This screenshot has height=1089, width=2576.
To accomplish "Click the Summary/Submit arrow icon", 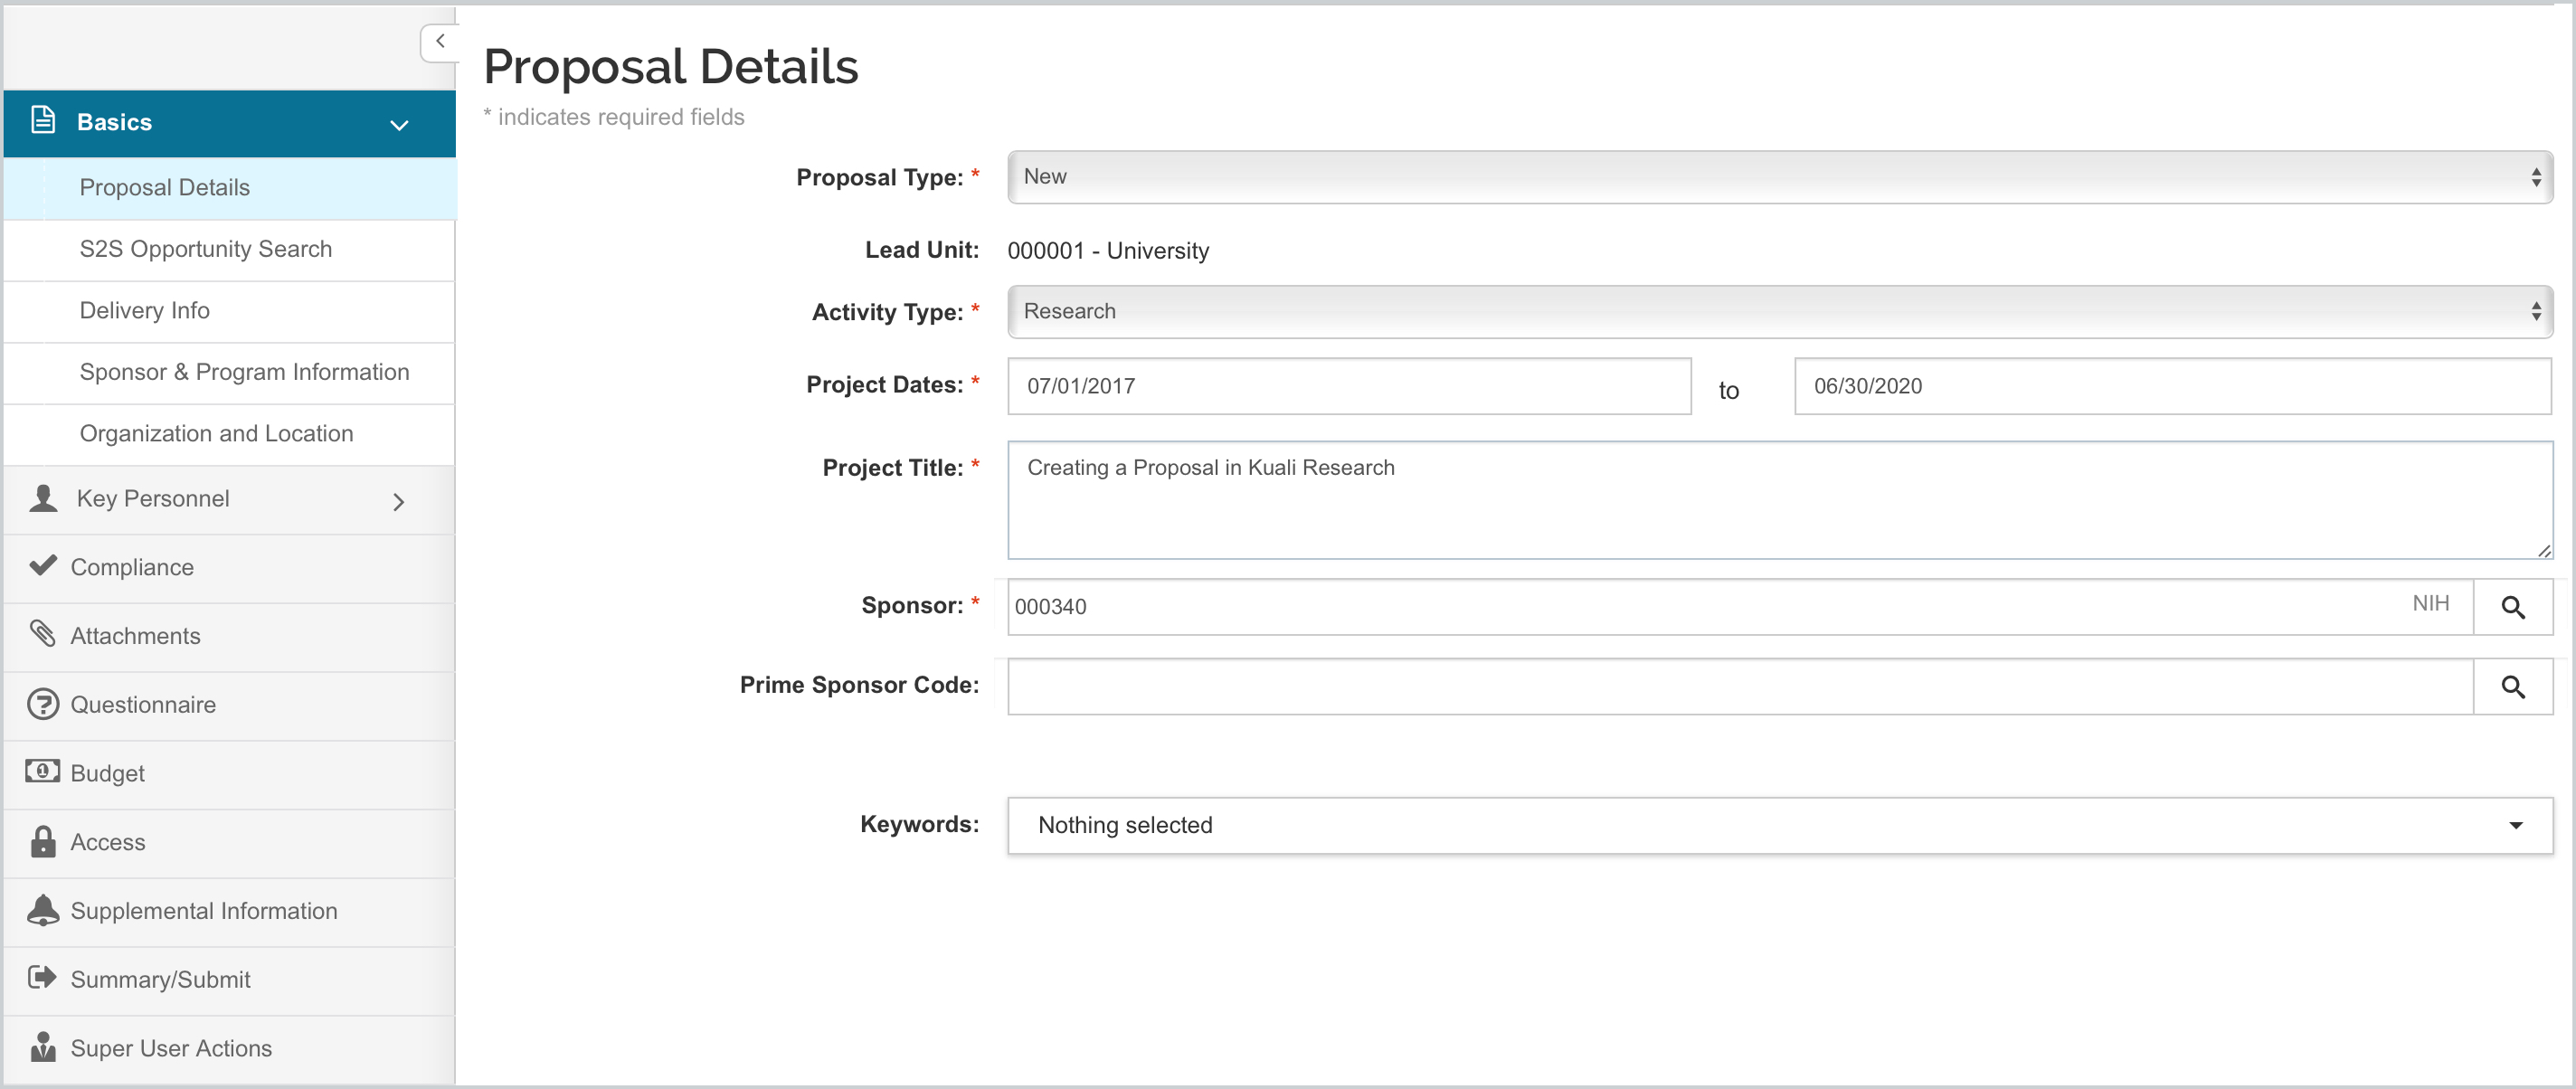I will pos(43,977).
